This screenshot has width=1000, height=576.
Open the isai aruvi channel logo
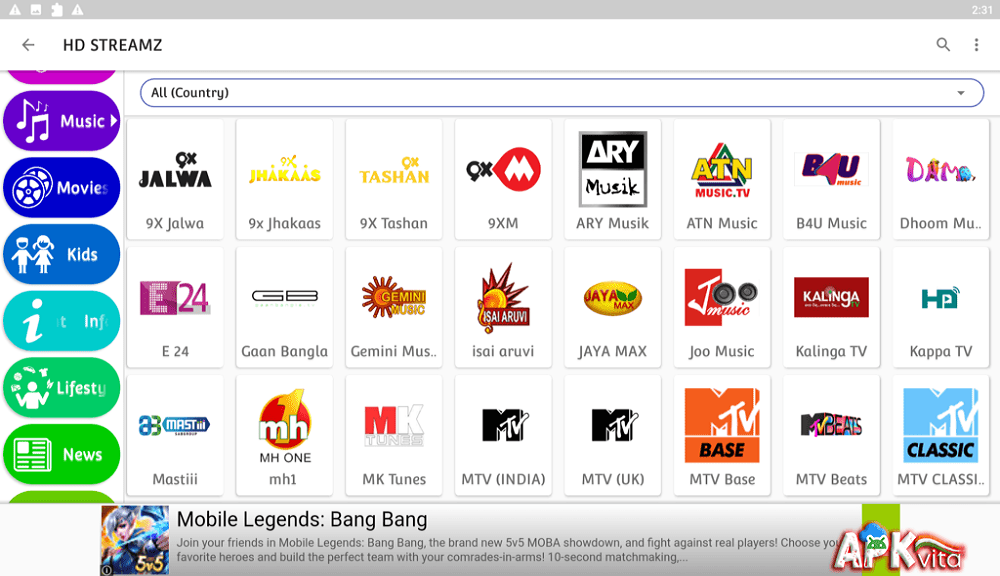[x=503, y=298]
